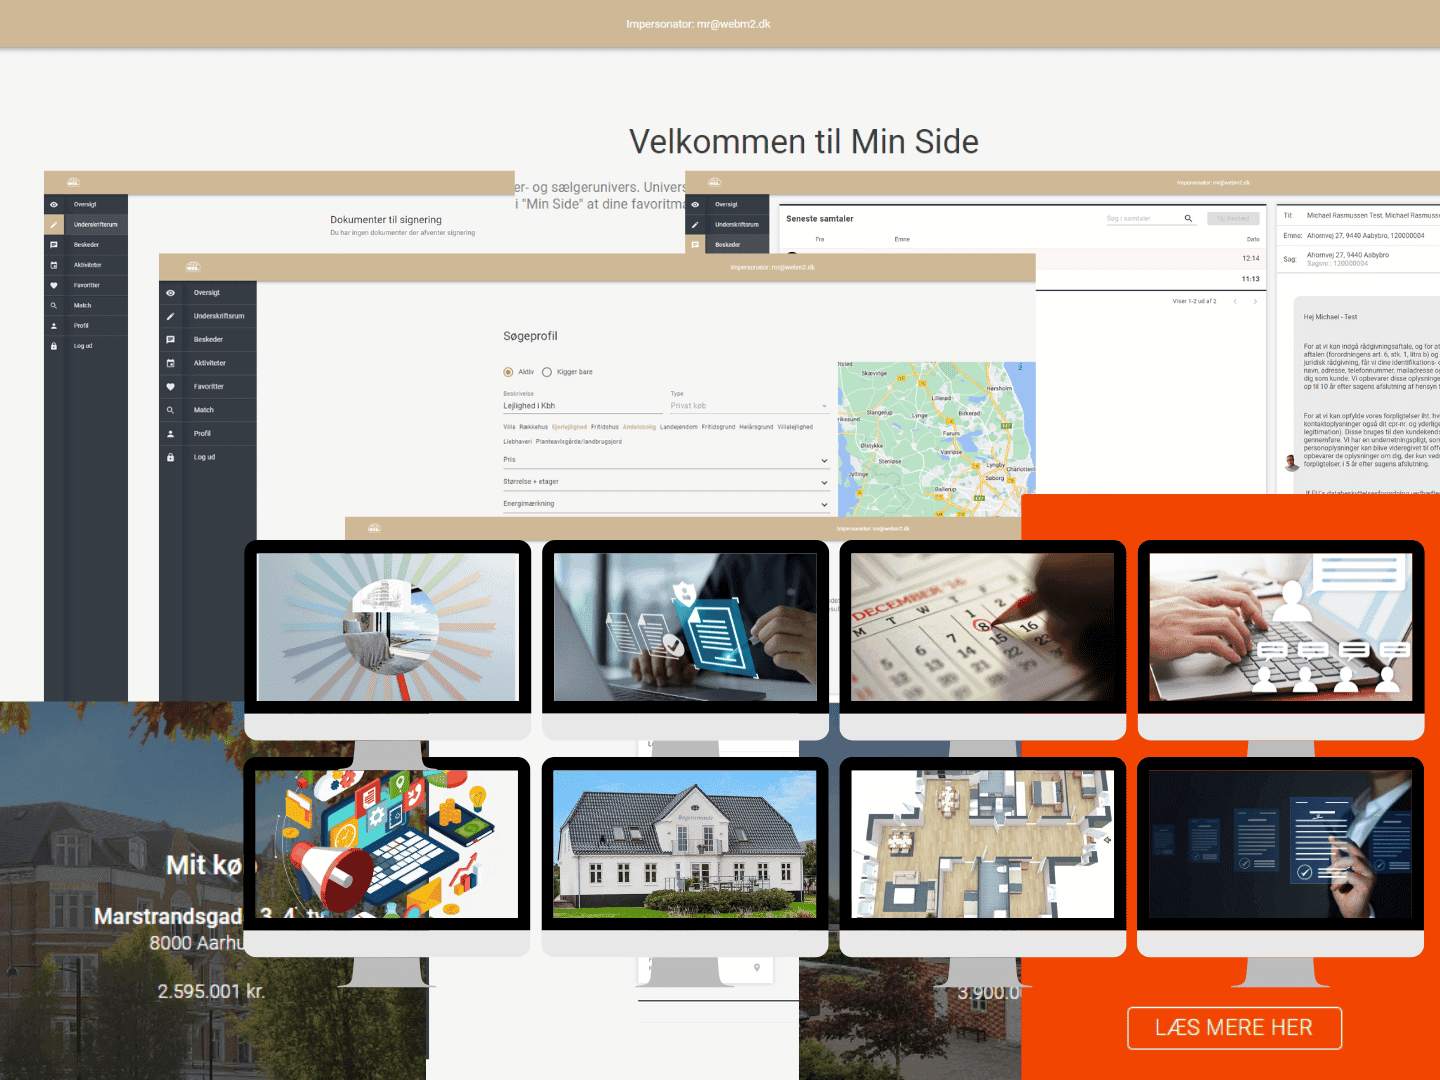1440x1080 pixels.
Task: Click the Ny besked button
Action: 1233,218
